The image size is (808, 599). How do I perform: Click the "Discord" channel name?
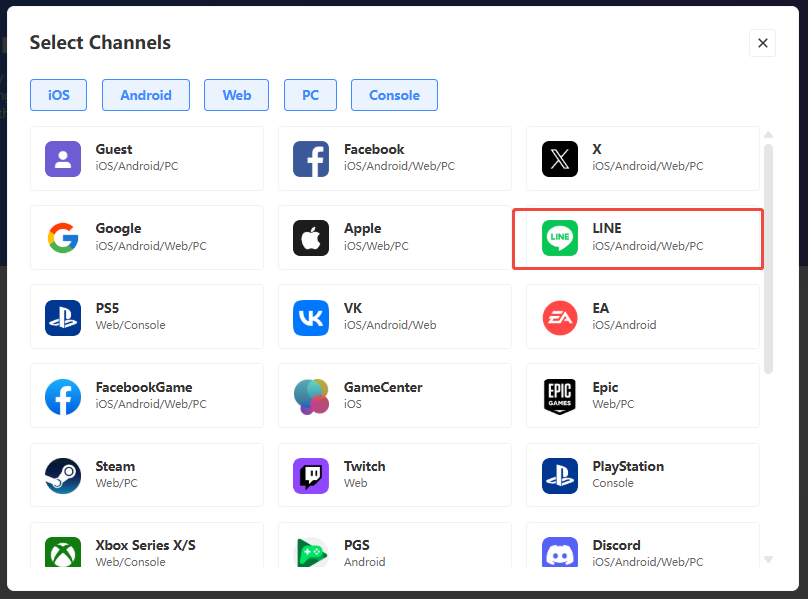[616, 545]
